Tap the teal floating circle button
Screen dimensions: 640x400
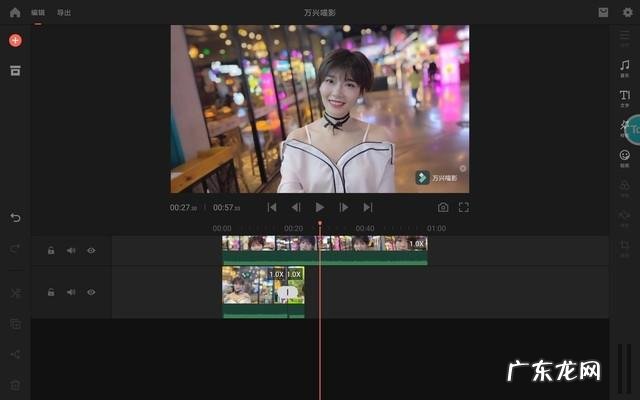(x=633, y=130)
